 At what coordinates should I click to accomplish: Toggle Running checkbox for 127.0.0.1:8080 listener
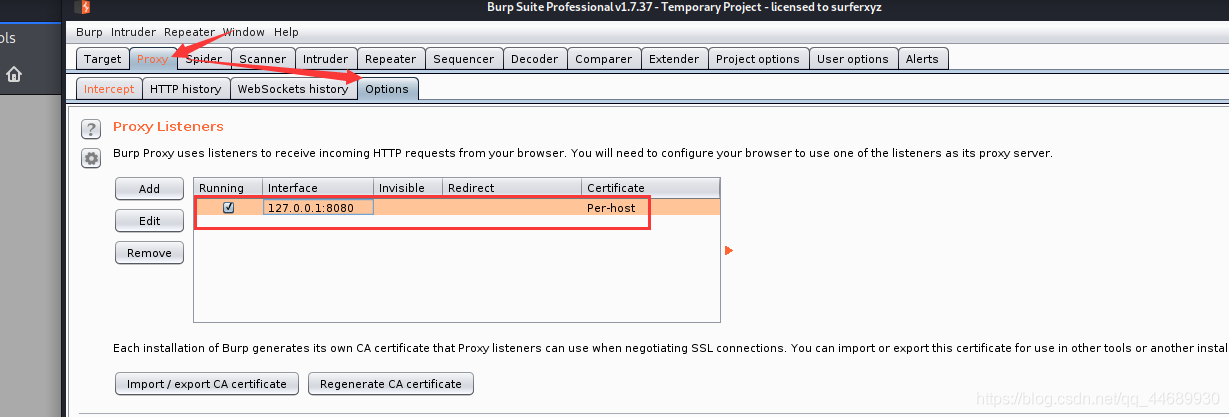(229, 208)
